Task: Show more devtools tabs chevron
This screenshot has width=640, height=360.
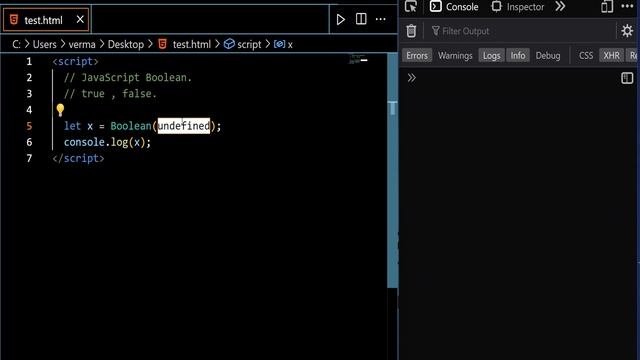Action: pos(560,7)
